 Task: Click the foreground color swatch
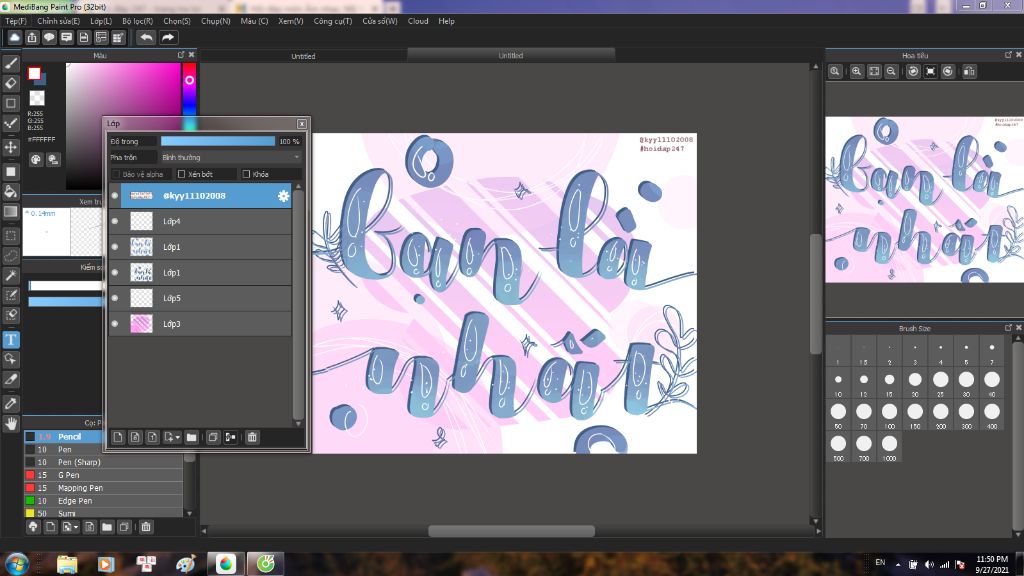coord(34,73)
